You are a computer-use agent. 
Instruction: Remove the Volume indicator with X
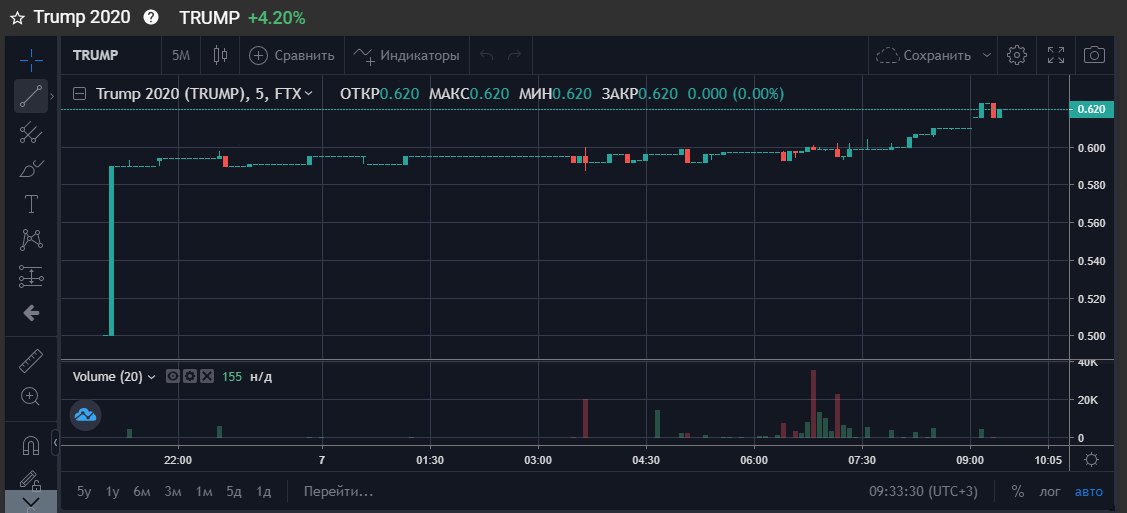207,376
